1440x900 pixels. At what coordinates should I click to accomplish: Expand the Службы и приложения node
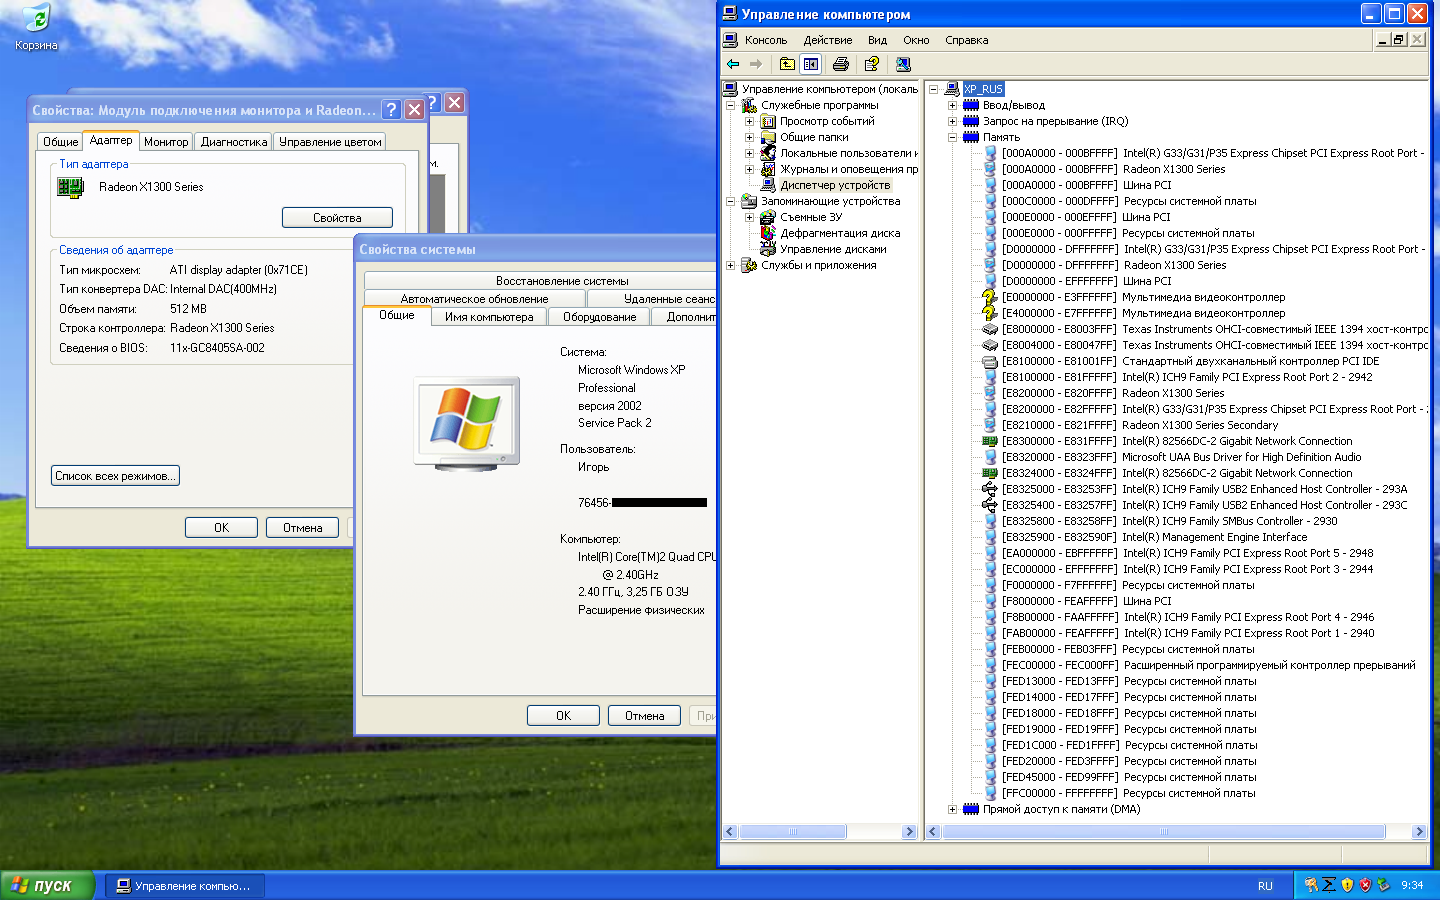point(730,265)
